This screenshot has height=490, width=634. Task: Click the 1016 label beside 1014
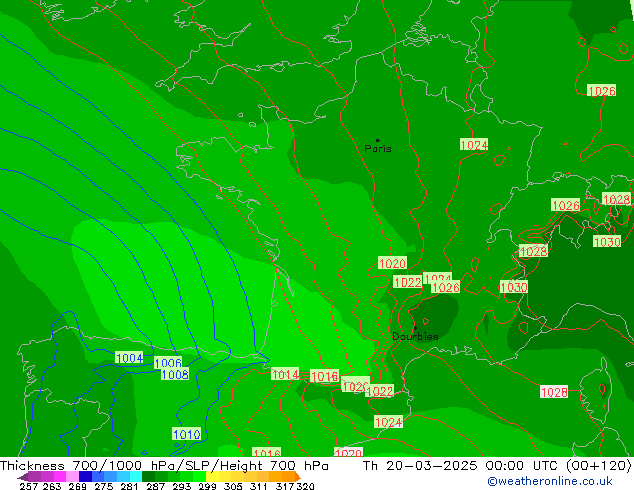[324, 376]
